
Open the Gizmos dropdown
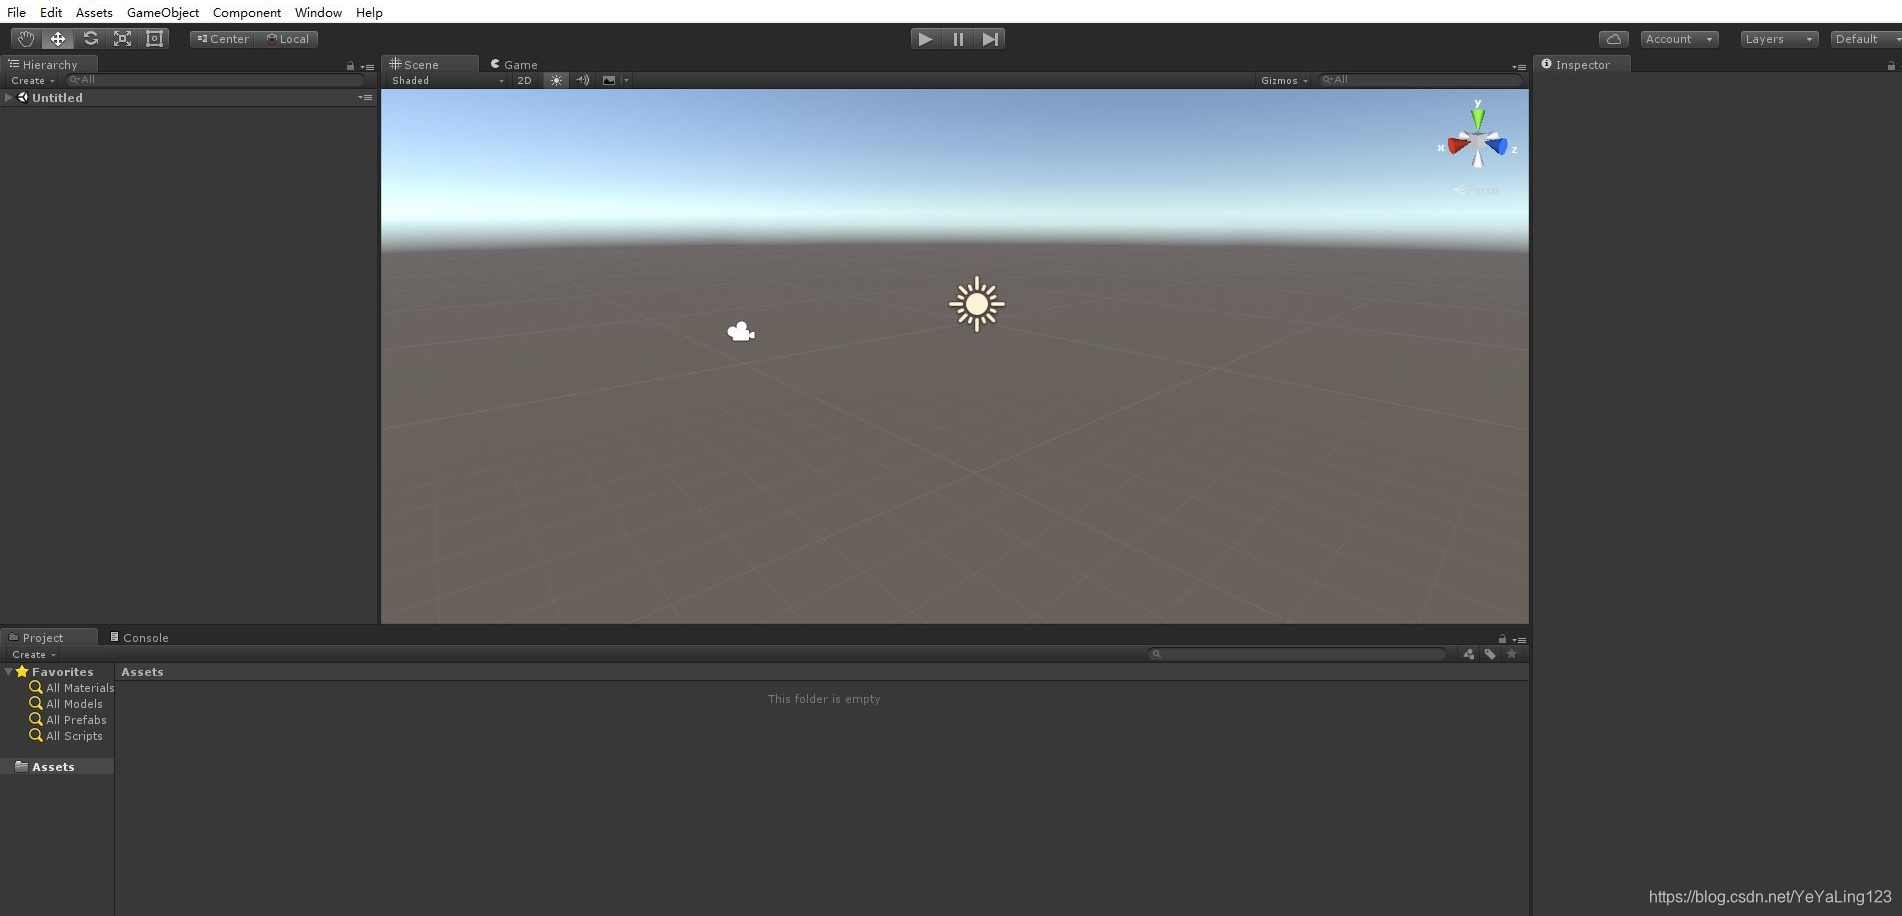click(1284, 80)
